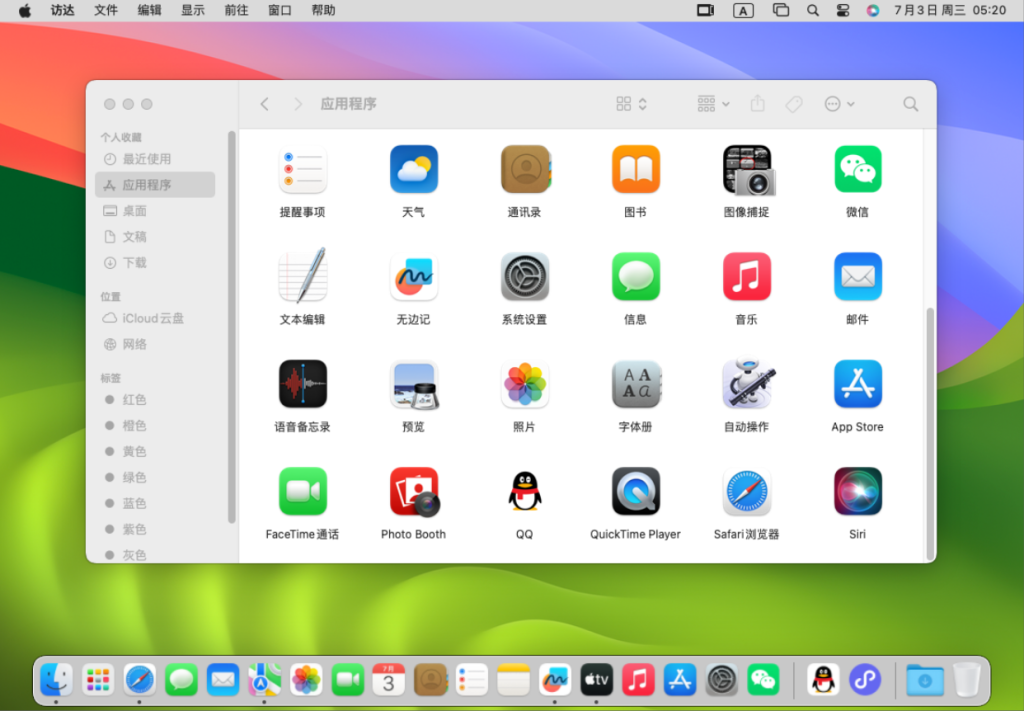The height and width of the screenshot is (711, 1024).
Task: Open the QQ penguin app in Finder
Action: (524, 491)
